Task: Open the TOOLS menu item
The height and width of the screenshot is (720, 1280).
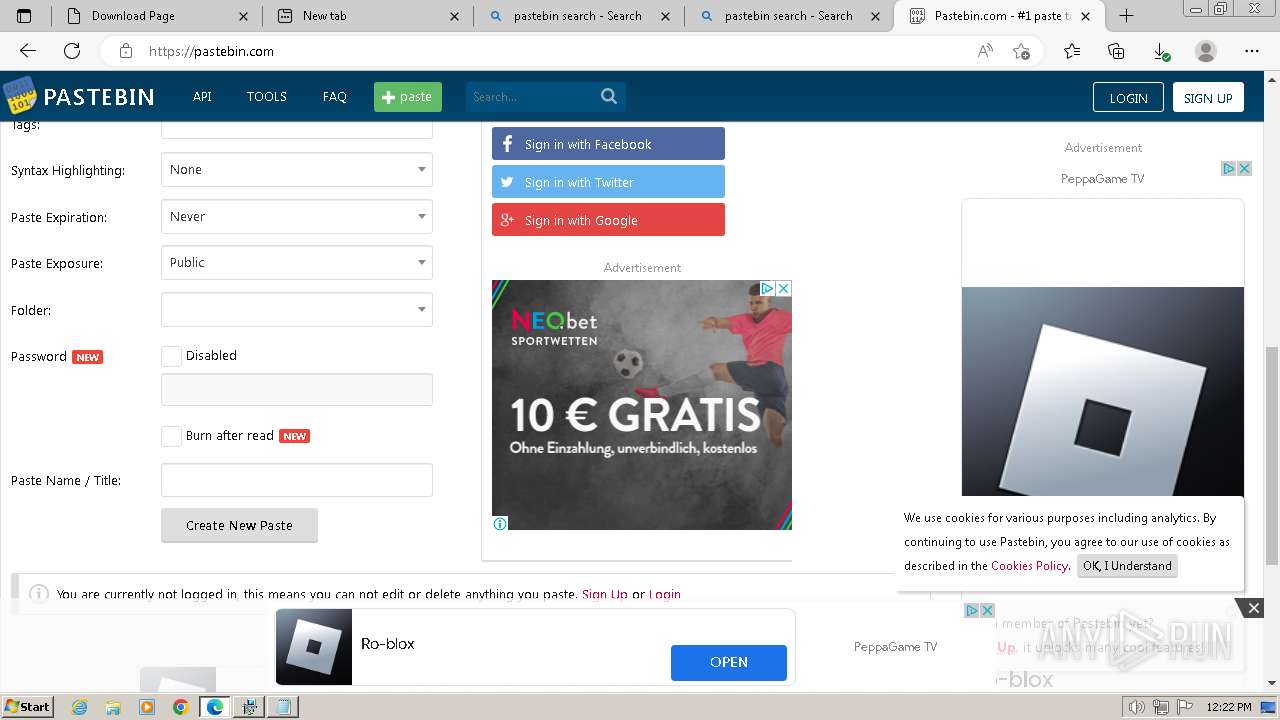Action: [267, 96]
